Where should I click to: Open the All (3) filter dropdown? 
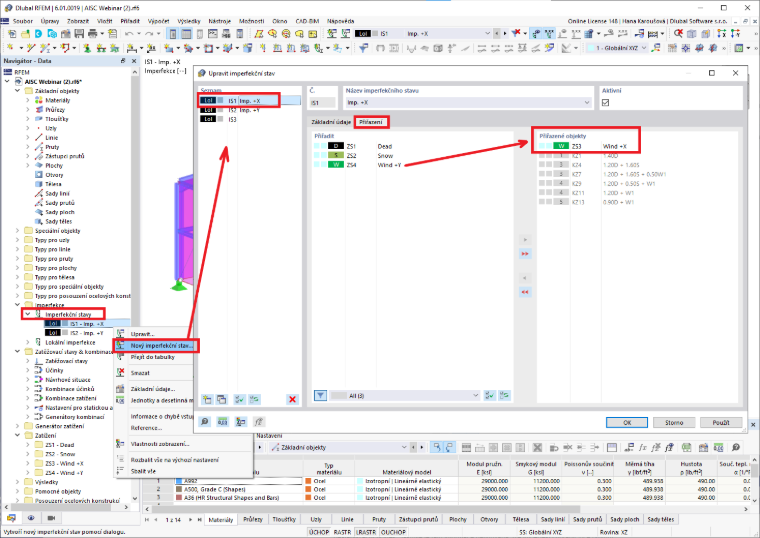pos(405,396)
